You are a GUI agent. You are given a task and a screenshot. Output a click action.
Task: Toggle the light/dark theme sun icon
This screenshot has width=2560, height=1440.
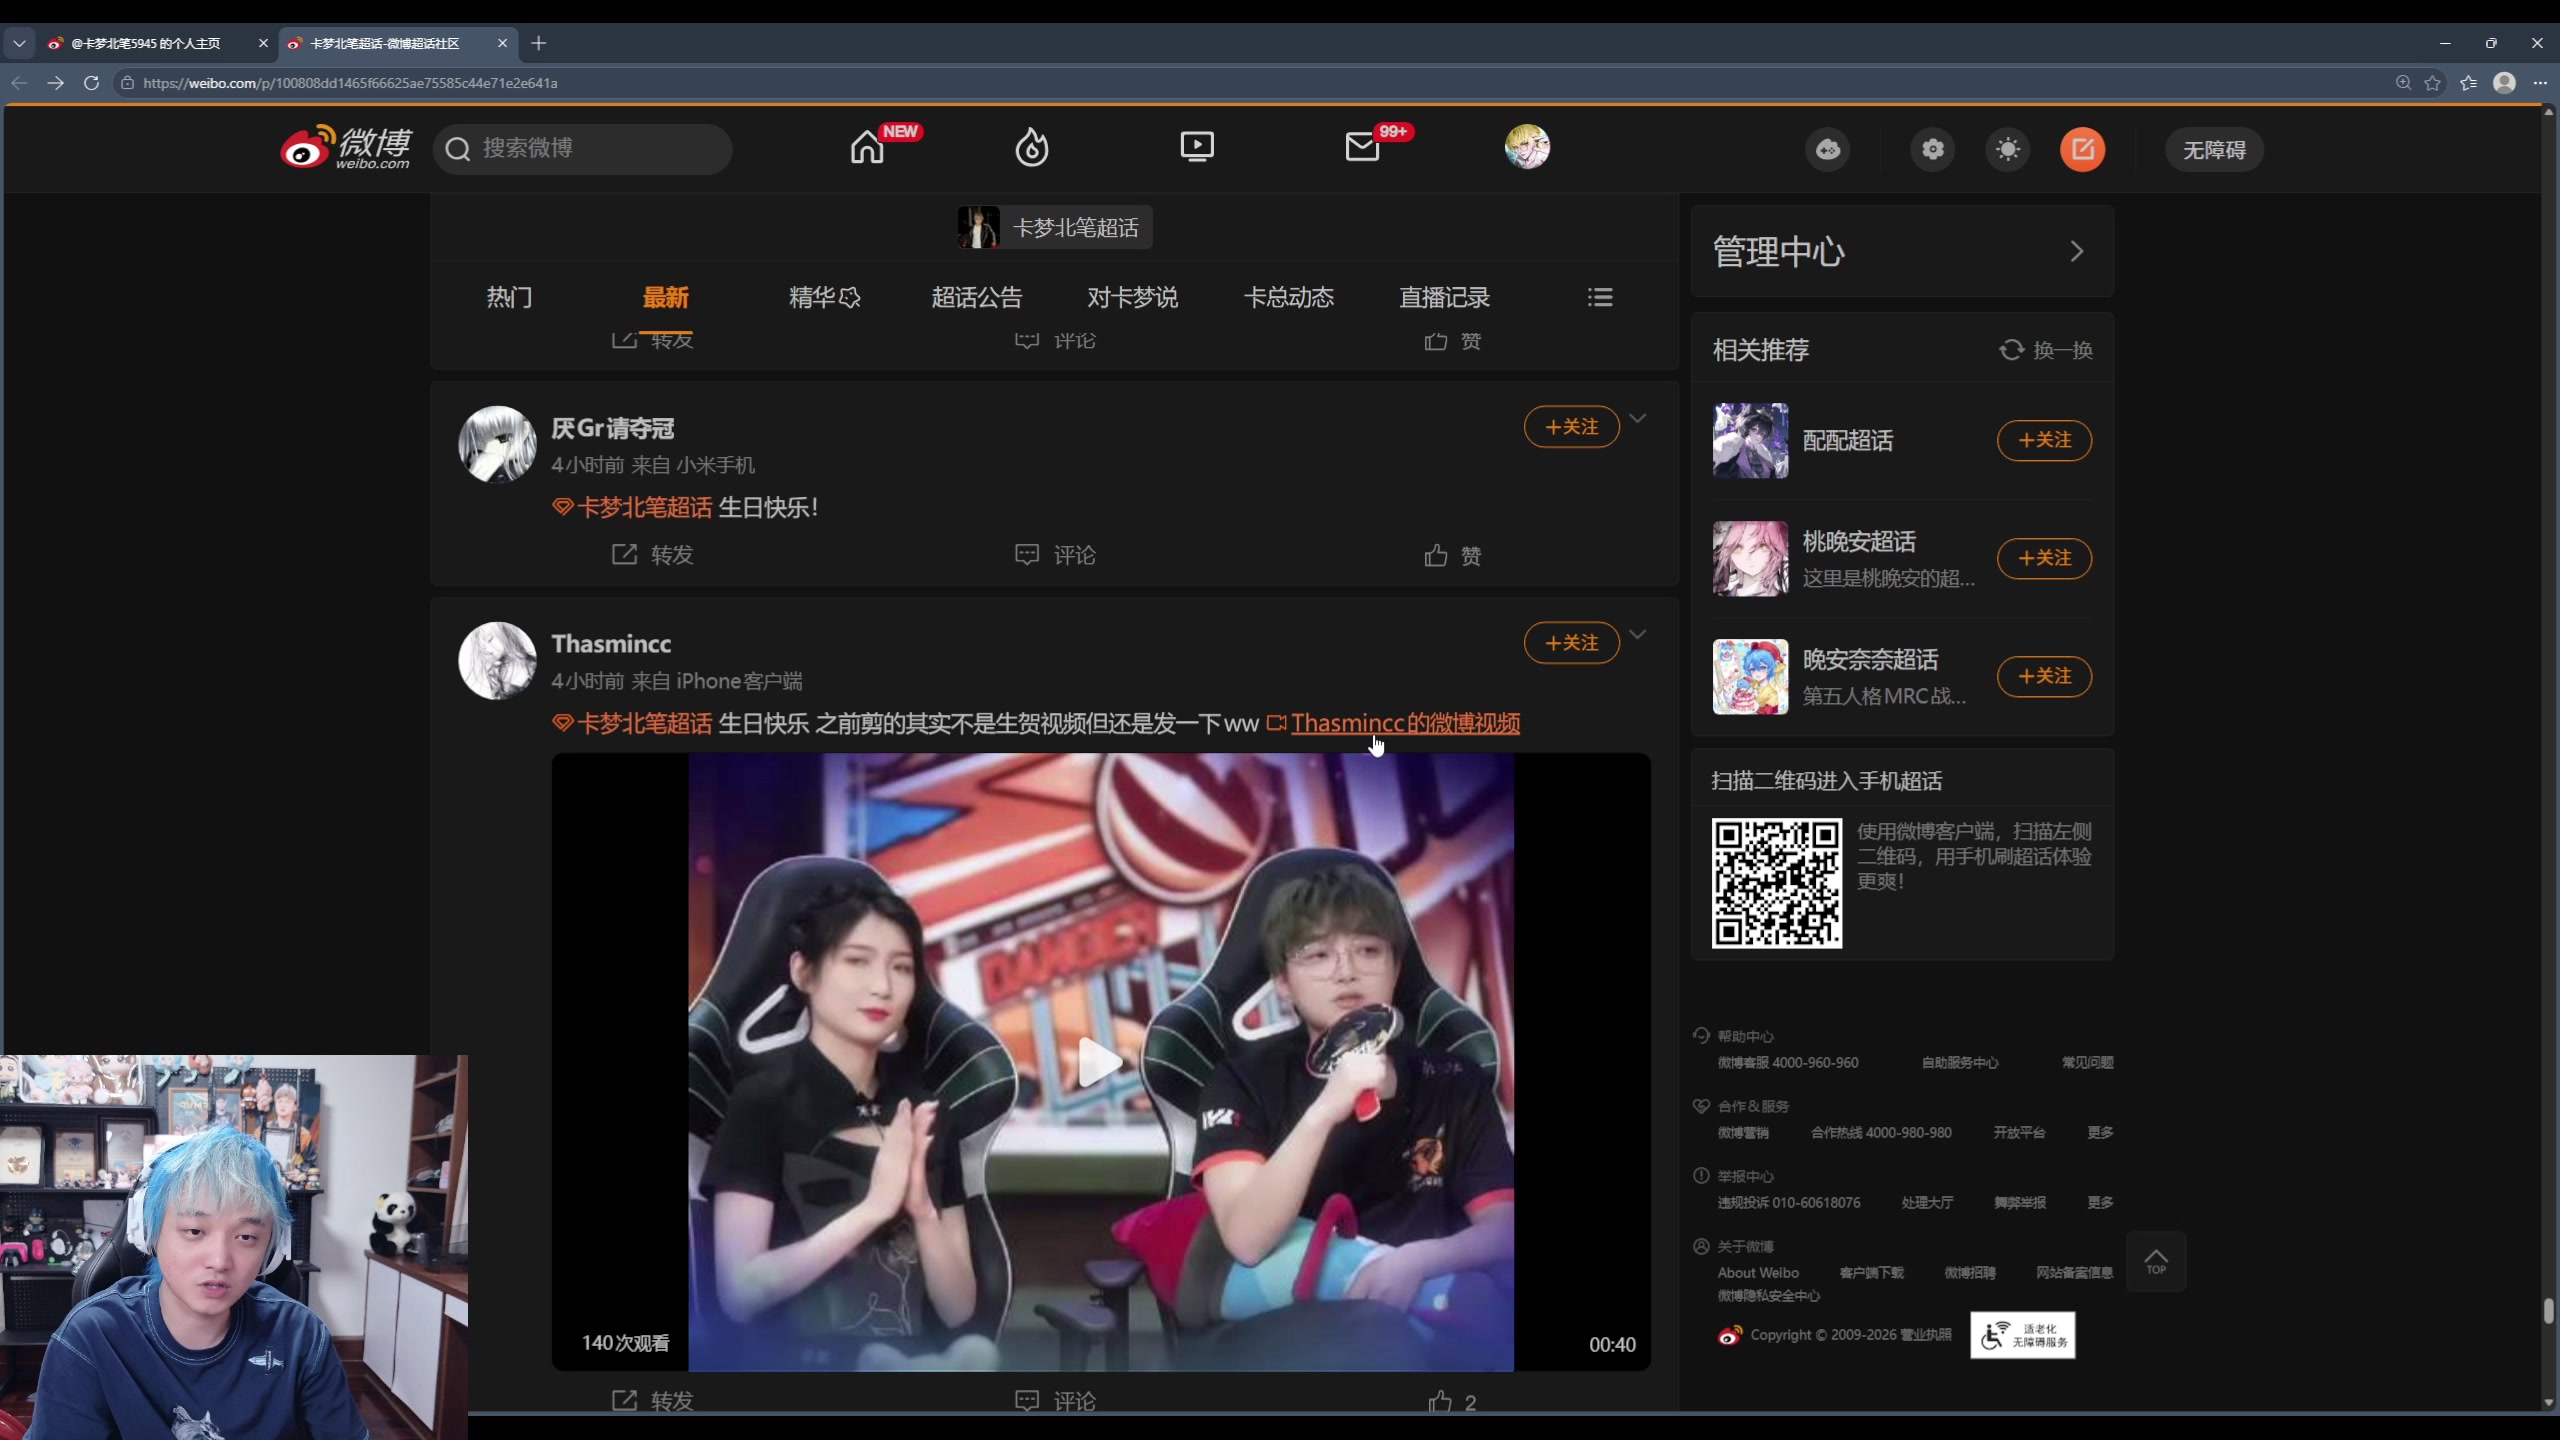tap(2008, 150)
